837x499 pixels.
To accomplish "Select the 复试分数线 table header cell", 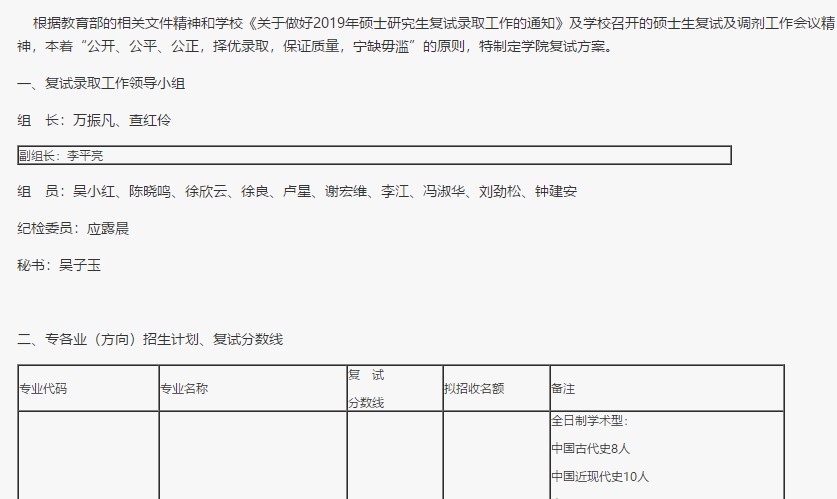I will (x=366, y=388).
